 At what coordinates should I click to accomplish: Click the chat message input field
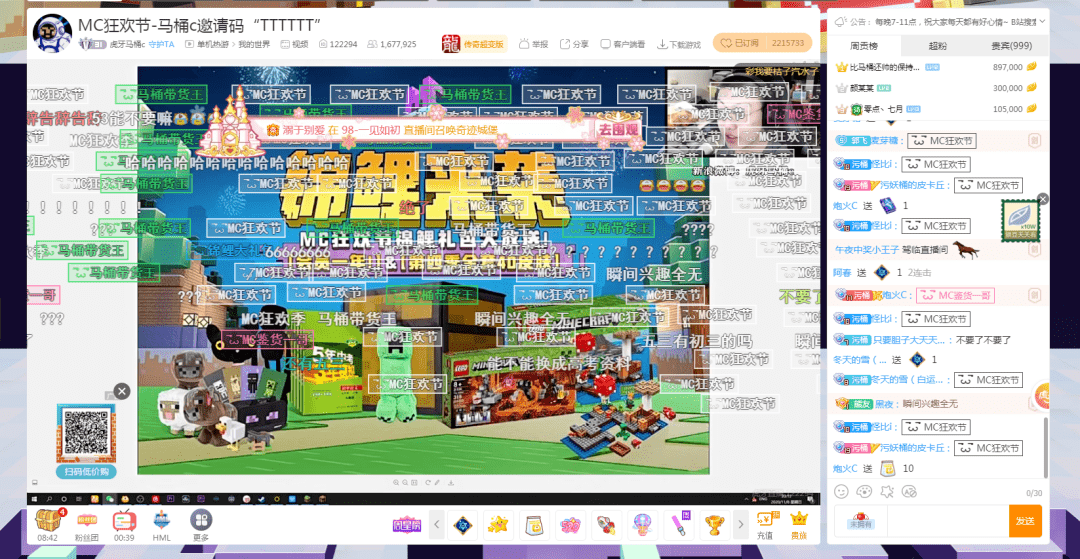click(x=920, y=520)
